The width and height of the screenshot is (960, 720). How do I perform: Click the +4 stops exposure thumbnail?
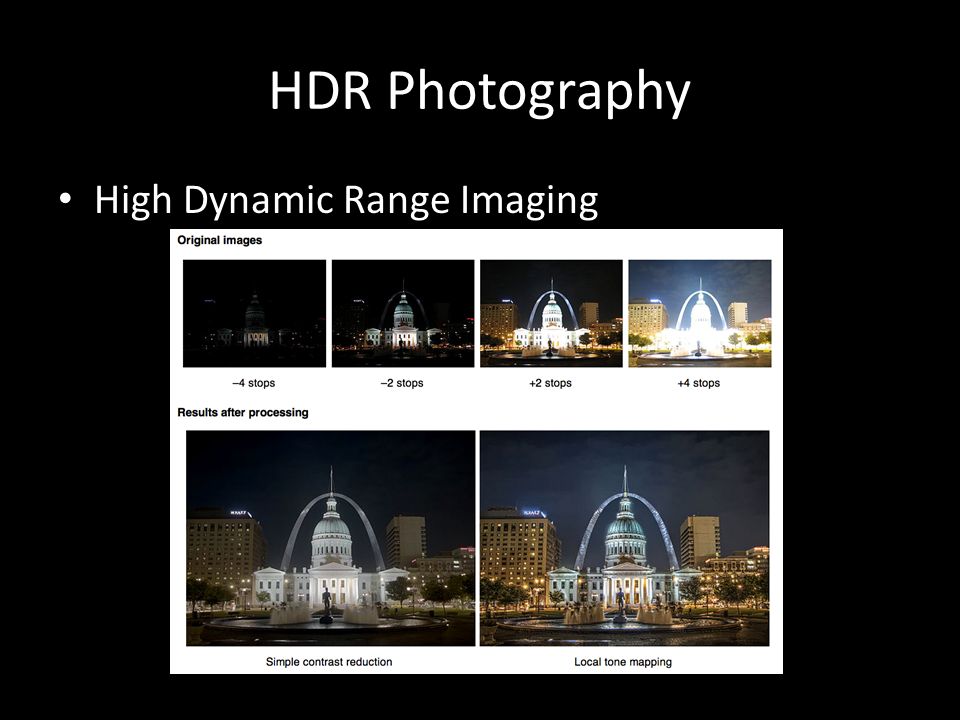point(700,313)
